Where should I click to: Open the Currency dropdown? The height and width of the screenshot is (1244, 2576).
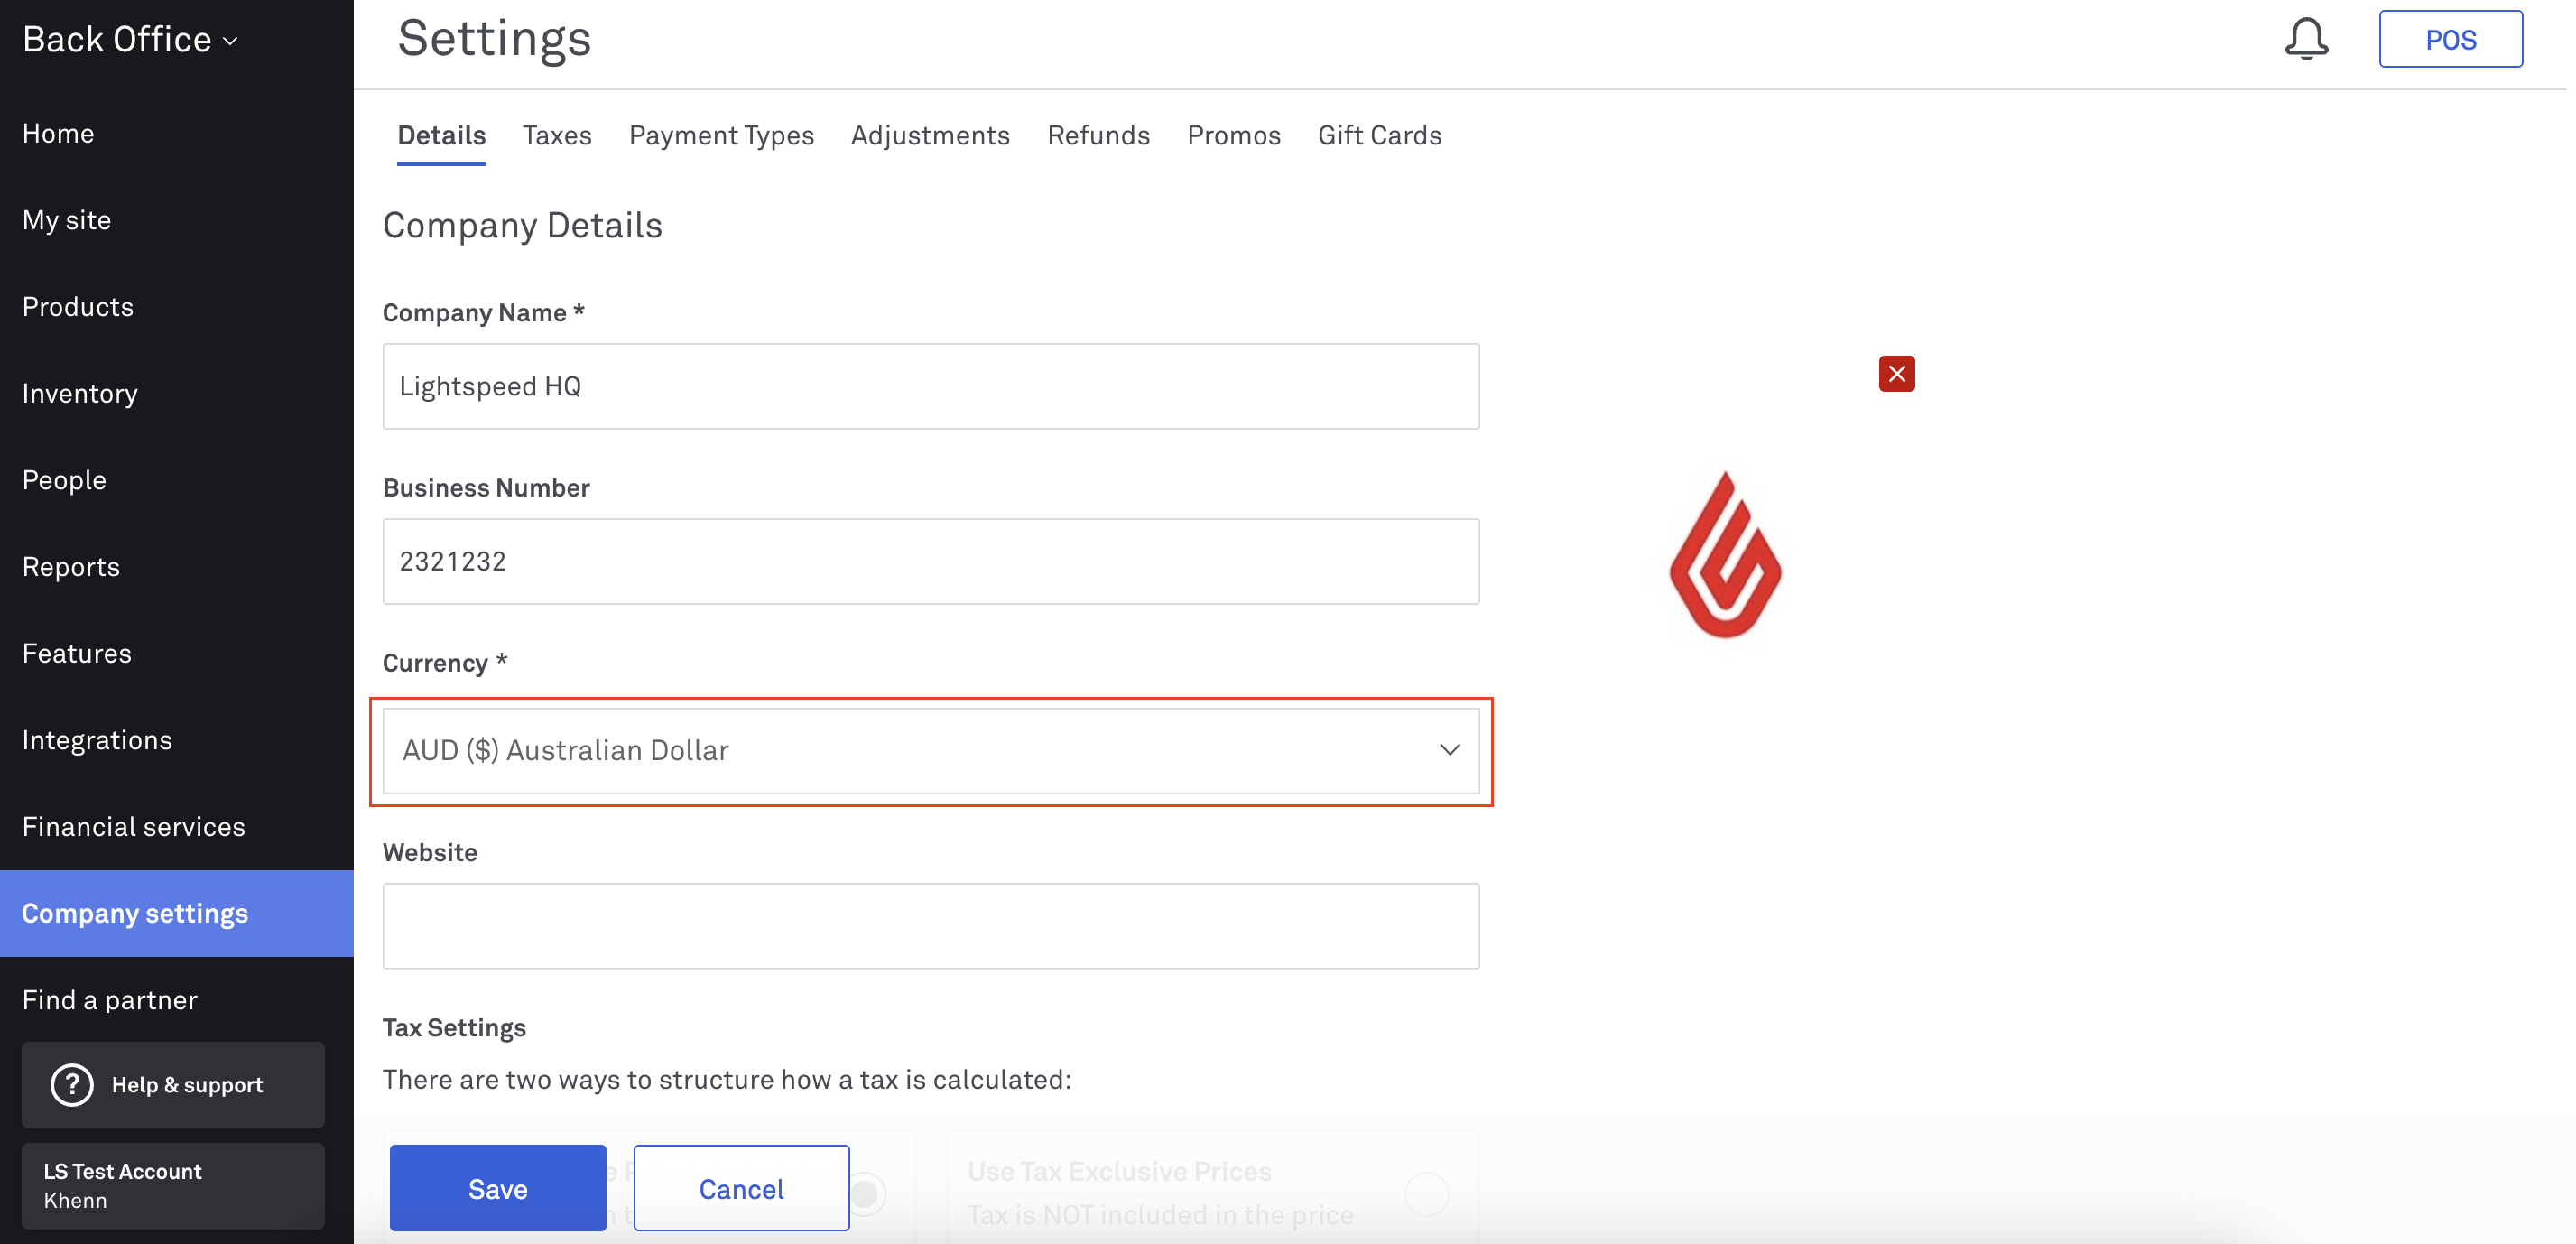point(930,751)
